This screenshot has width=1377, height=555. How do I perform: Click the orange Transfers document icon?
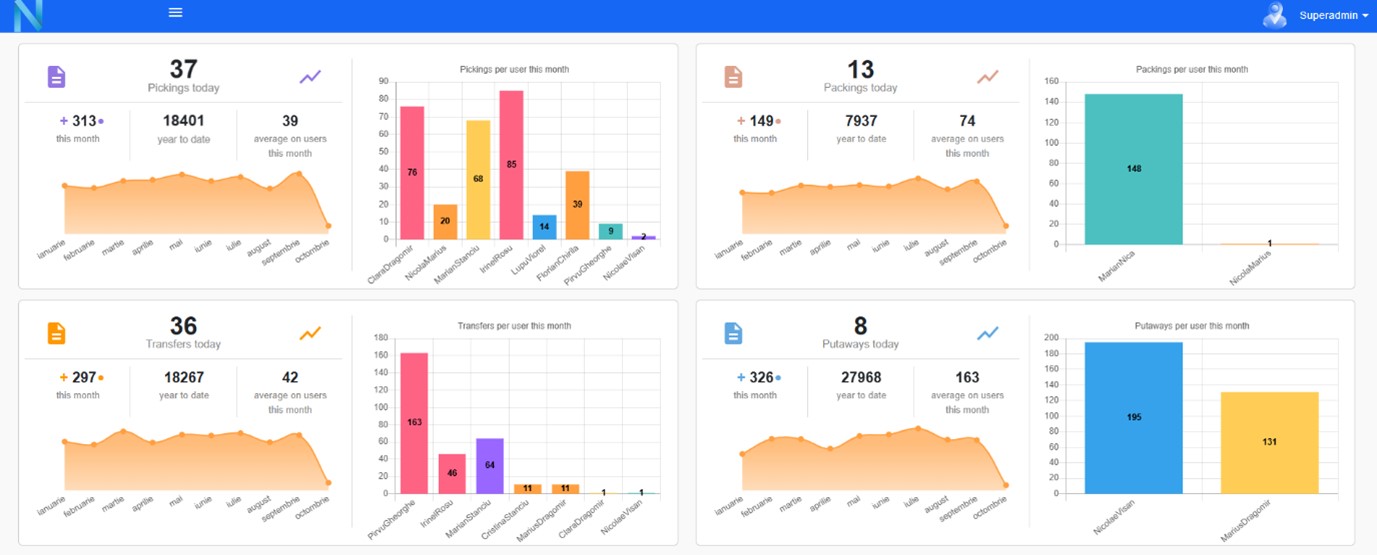point(57,334)
